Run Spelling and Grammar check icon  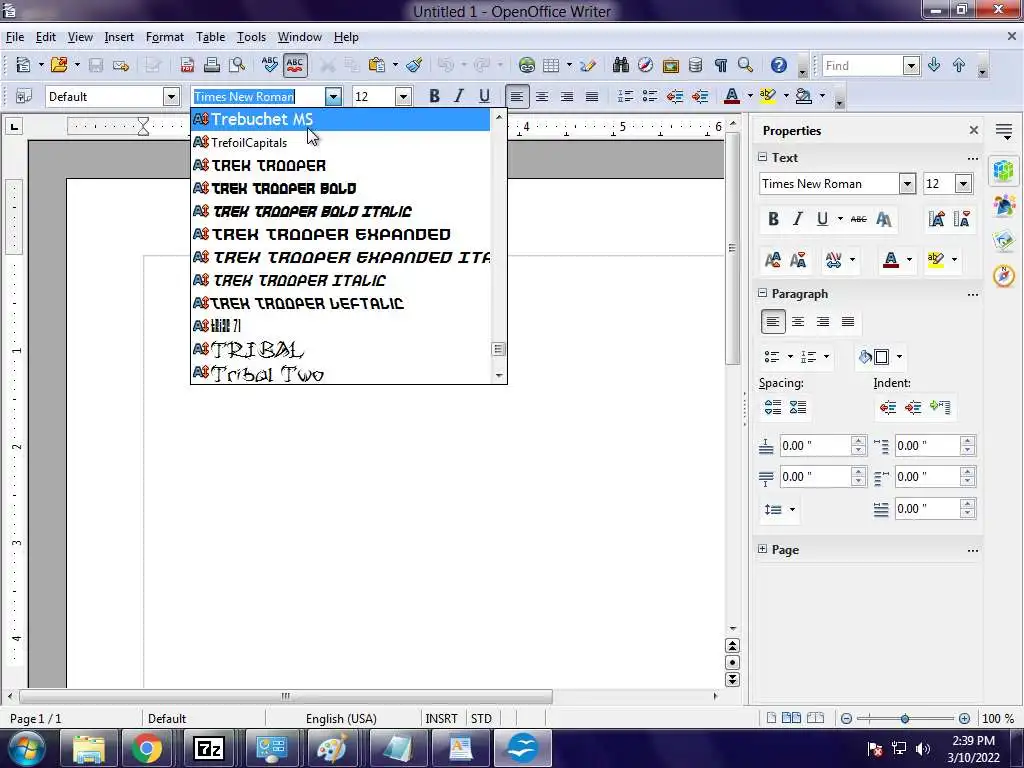269,65
